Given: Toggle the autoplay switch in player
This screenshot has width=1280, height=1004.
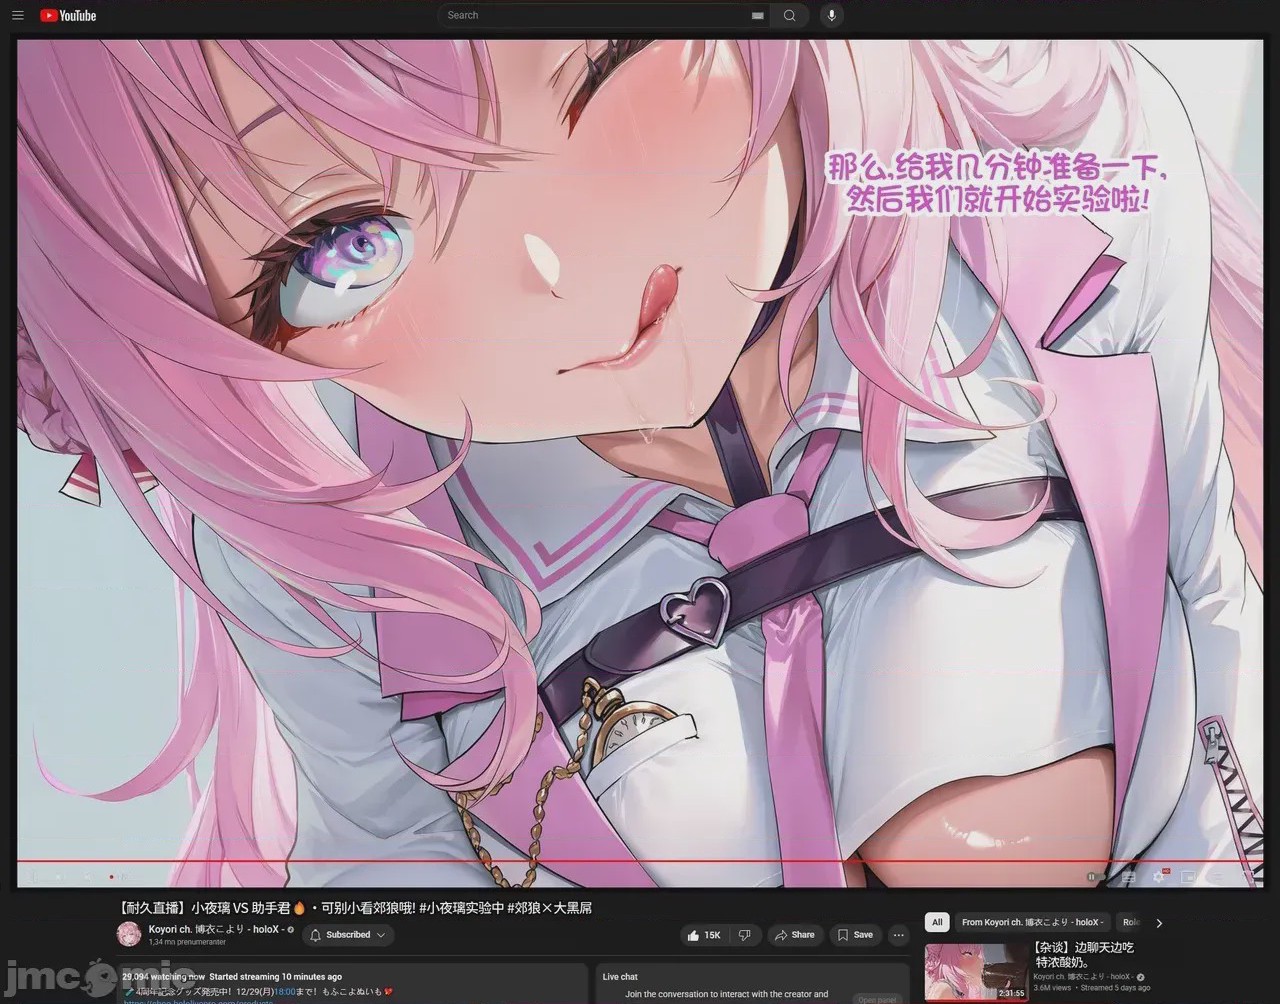Looking at the screenshot, I should (1096, 876).
